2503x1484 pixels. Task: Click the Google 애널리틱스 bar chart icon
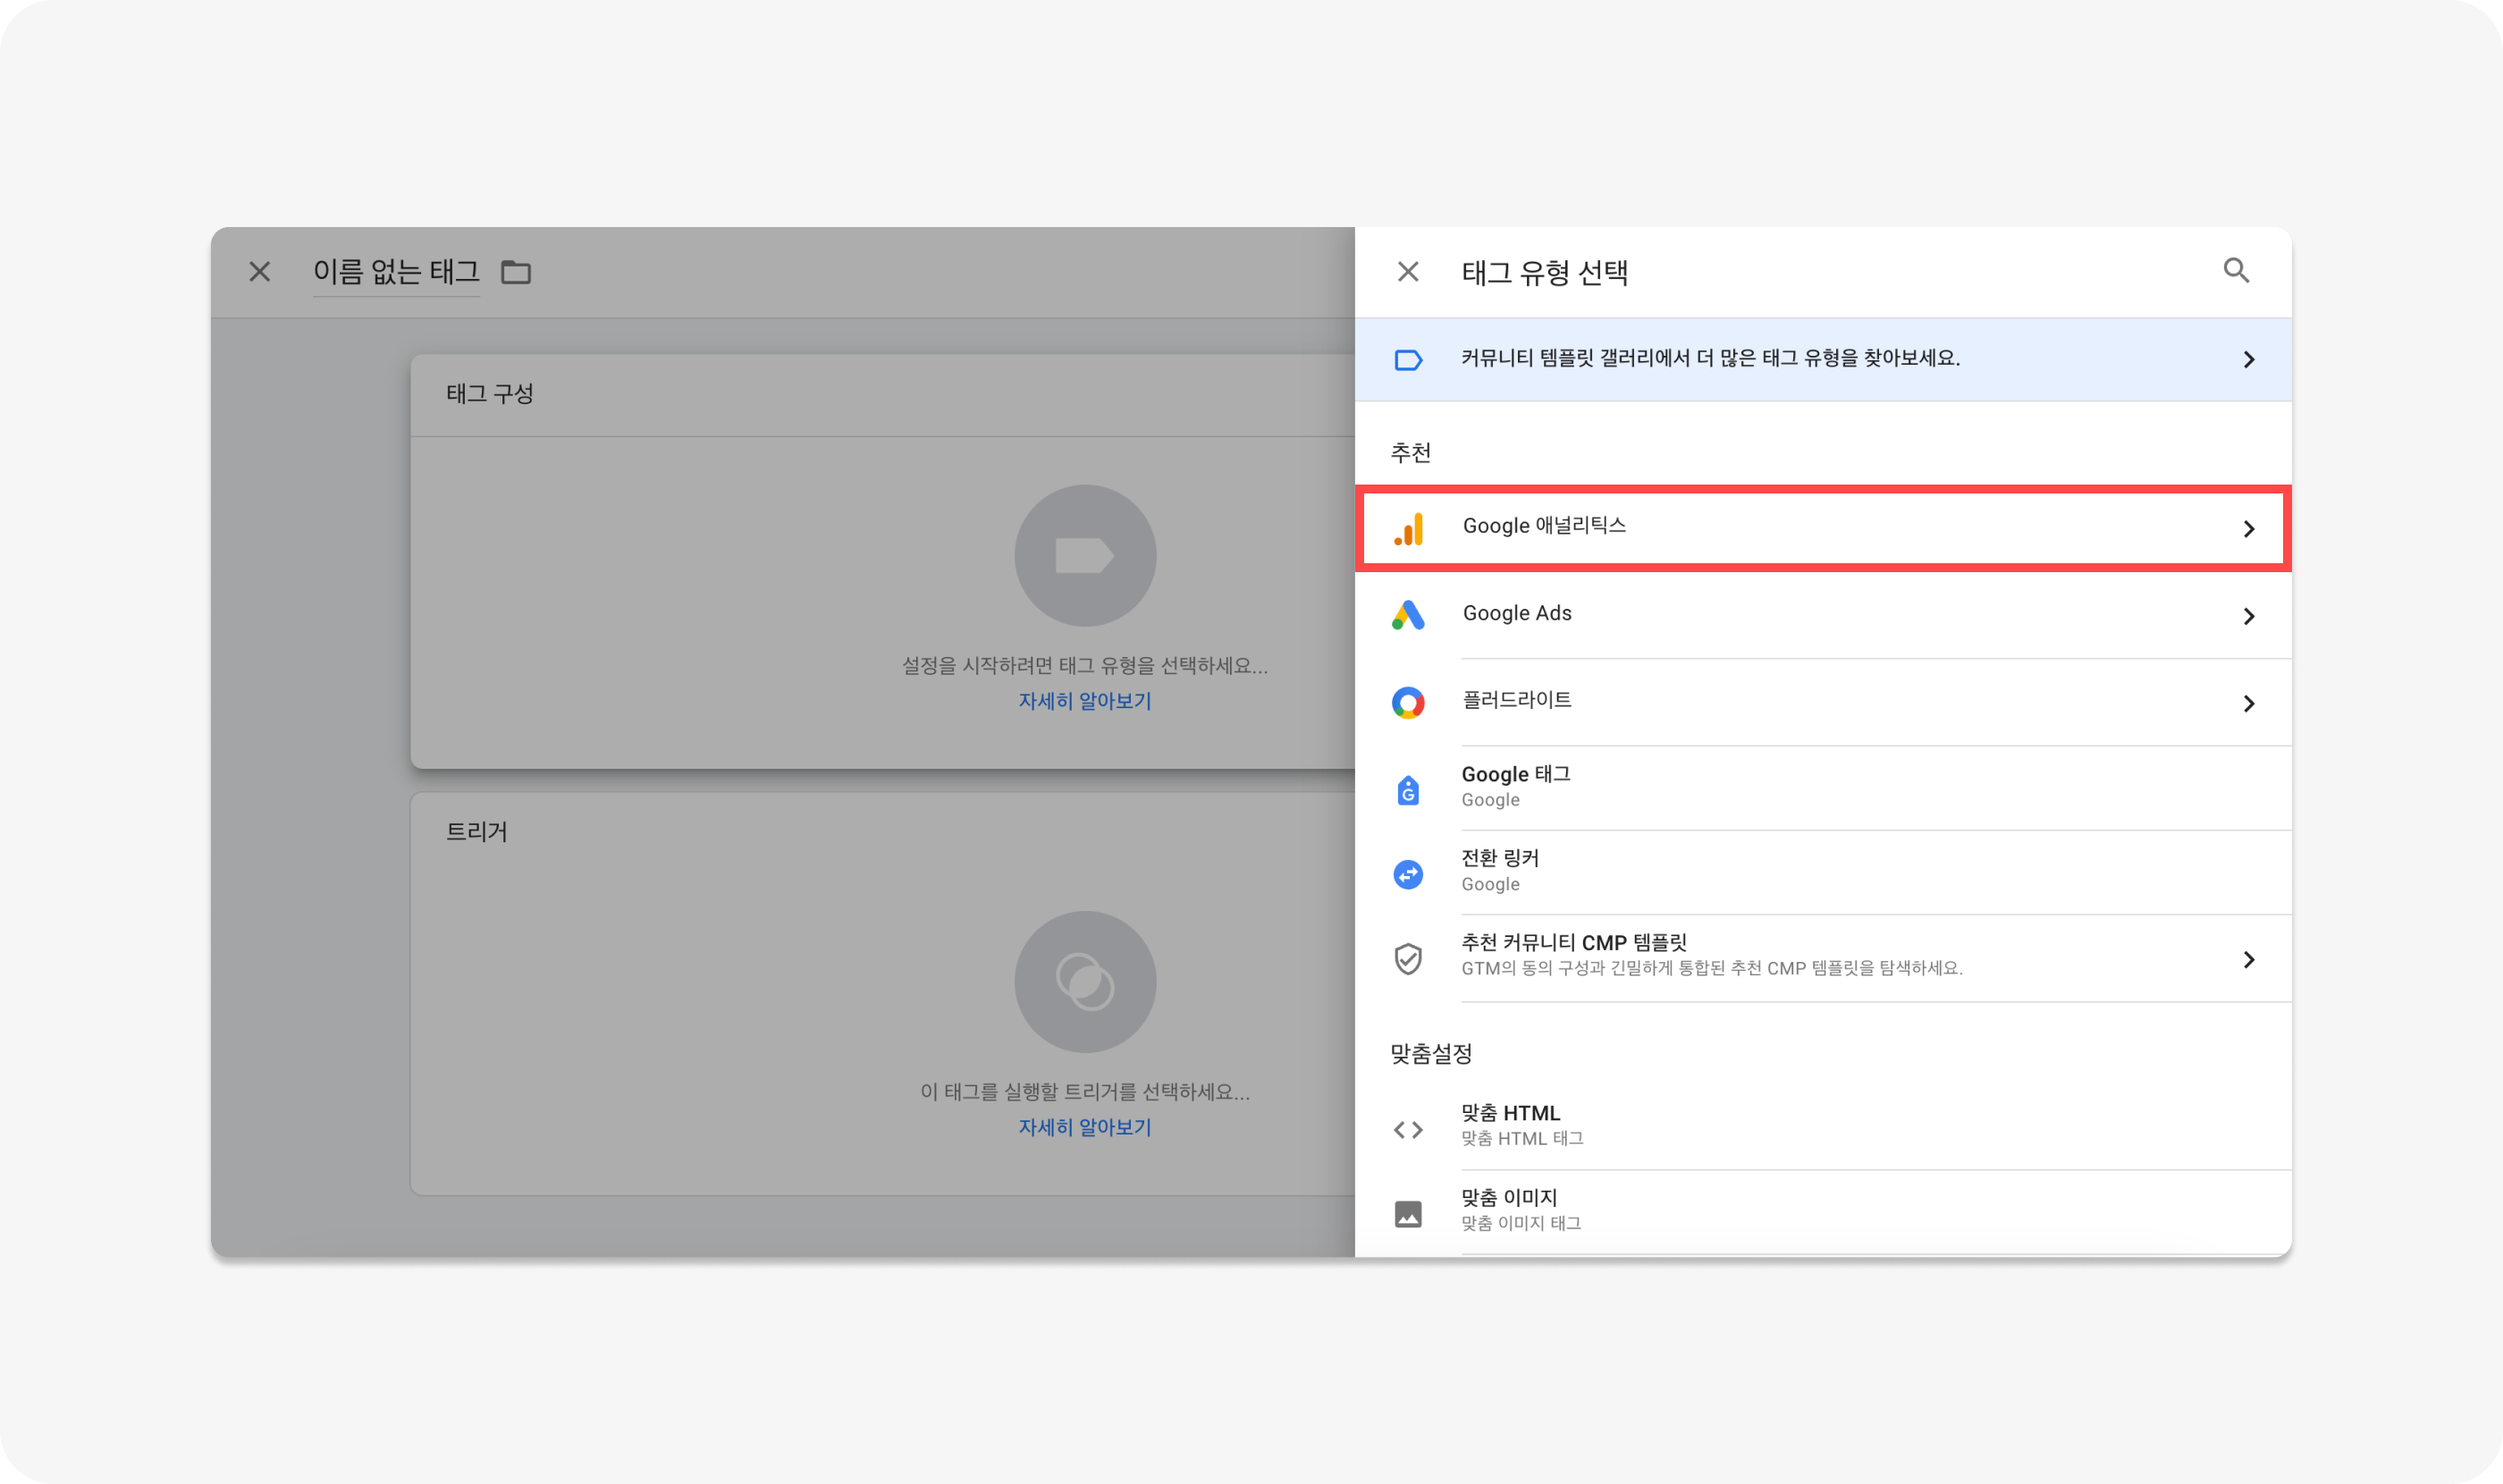point(1408,528)
